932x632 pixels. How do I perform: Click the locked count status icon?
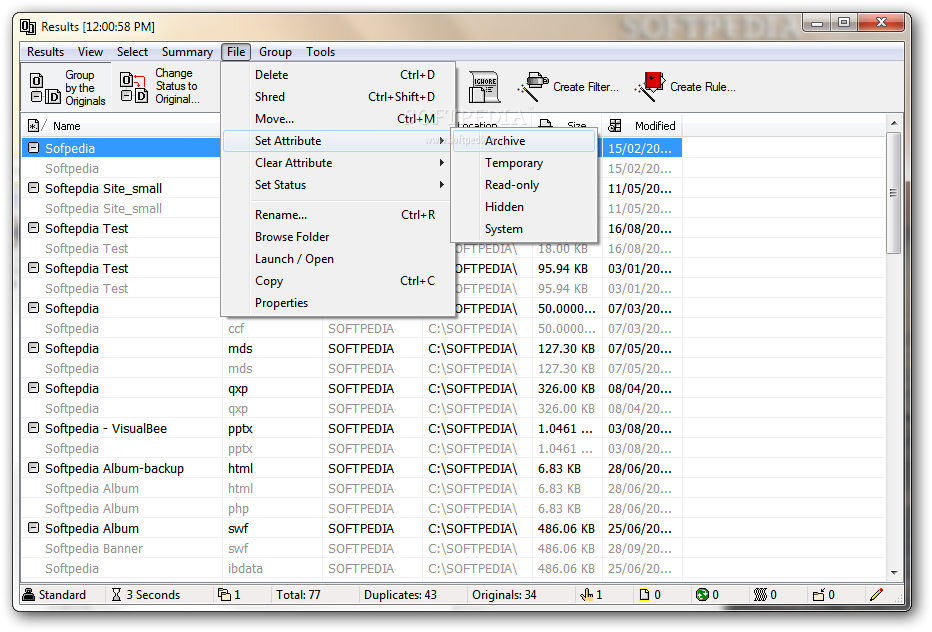coord(818,595)
